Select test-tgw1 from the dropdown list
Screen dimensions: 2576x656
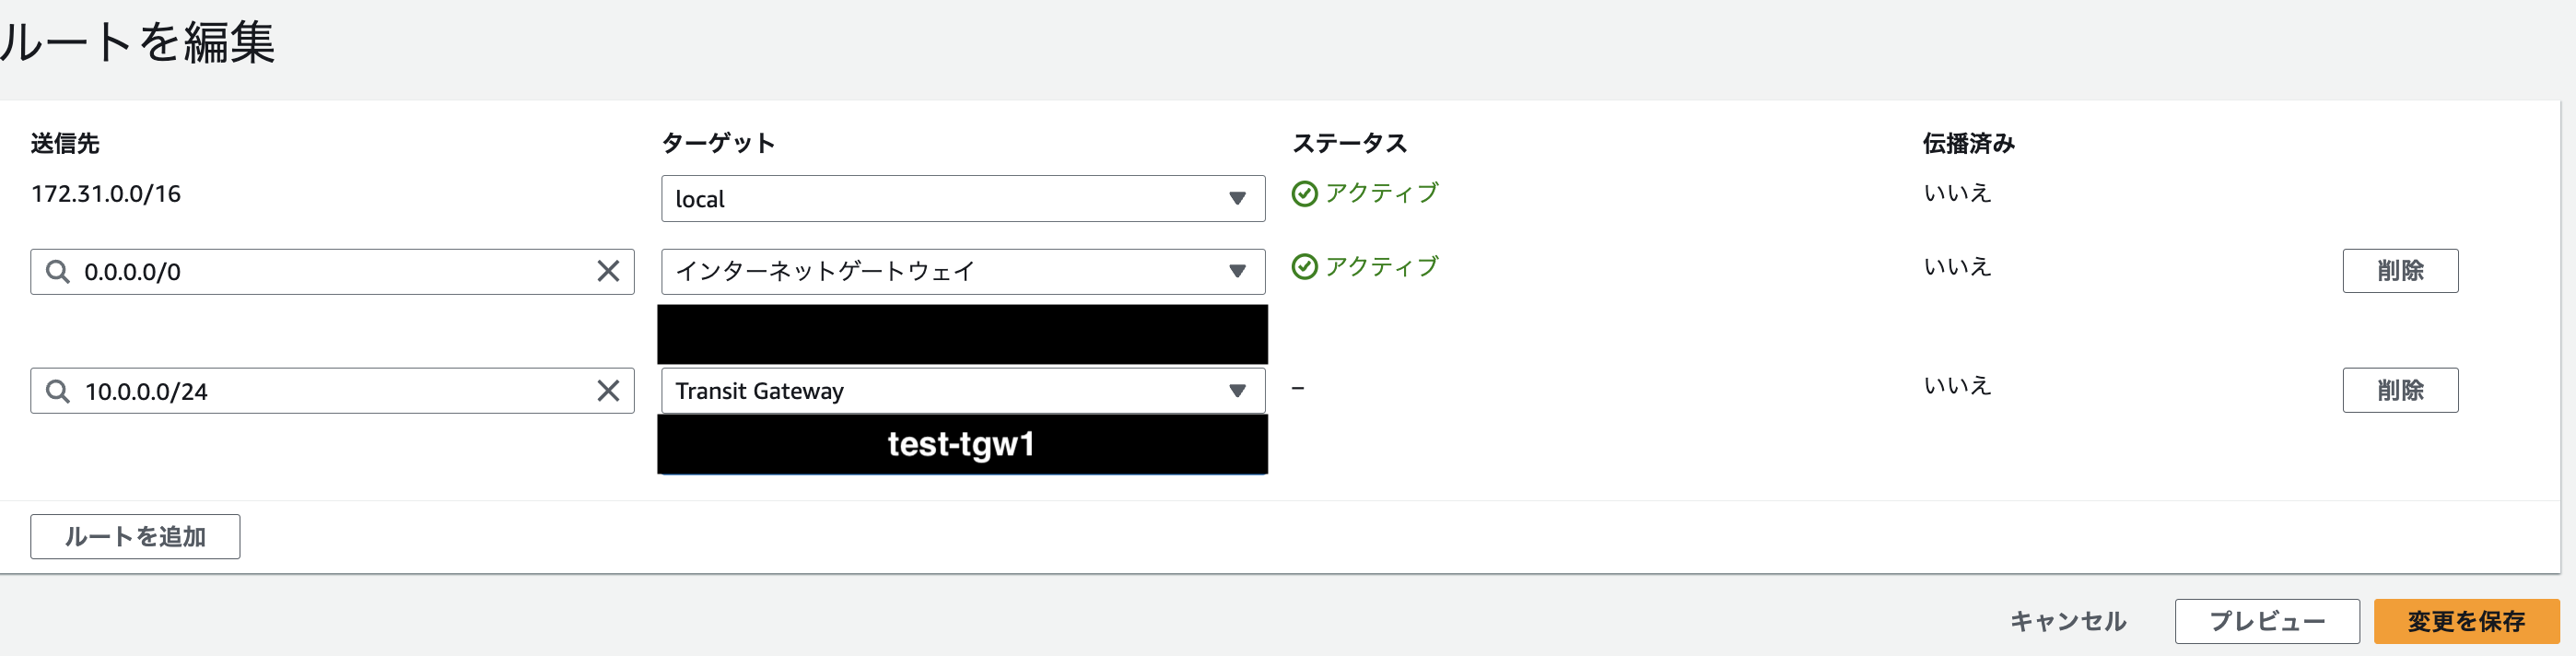pos(962,444)
